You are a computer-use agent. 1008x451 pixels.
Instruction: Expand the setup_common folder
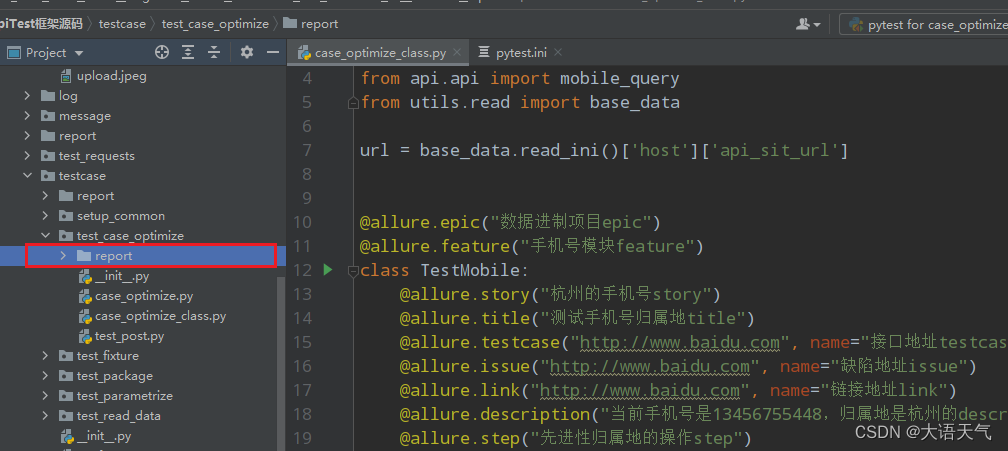tap(45, 216)
